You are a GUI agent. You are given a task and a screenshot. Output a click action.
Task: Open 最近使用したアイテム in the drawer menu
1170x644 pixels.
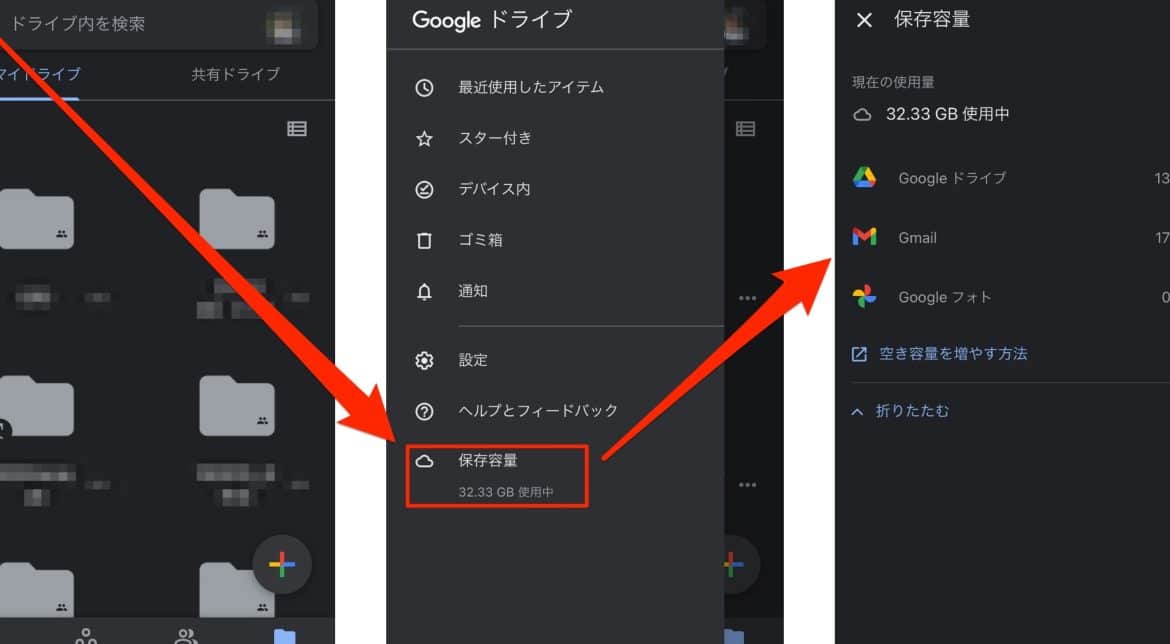click(530, 87)
